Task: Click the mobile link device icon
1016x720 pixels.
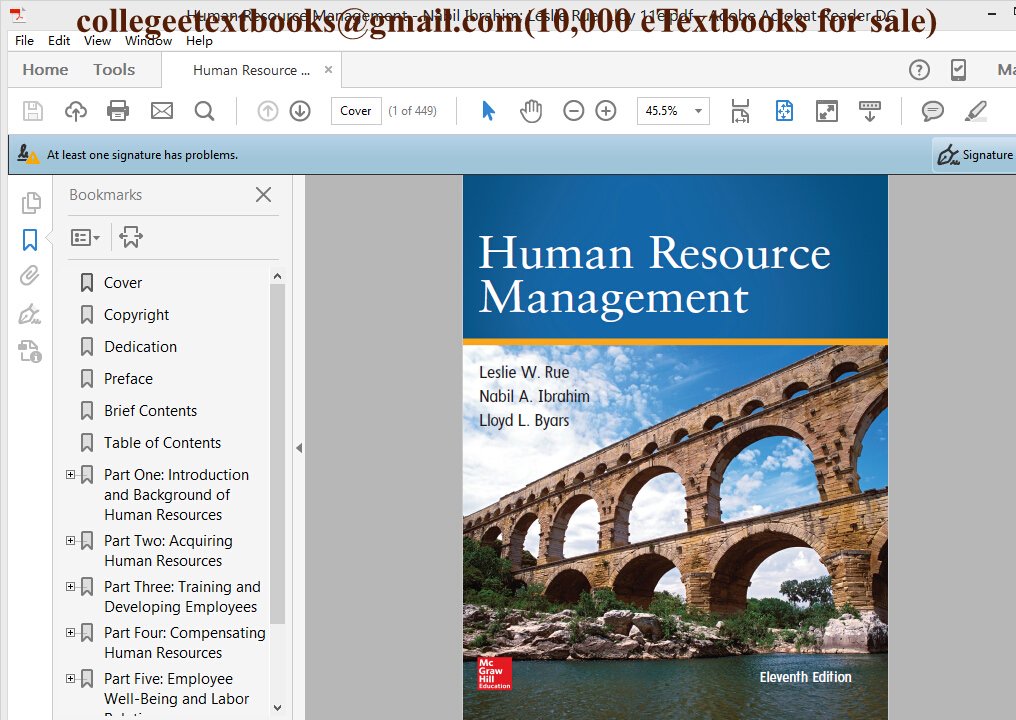Action: click(x=958, y=69)
